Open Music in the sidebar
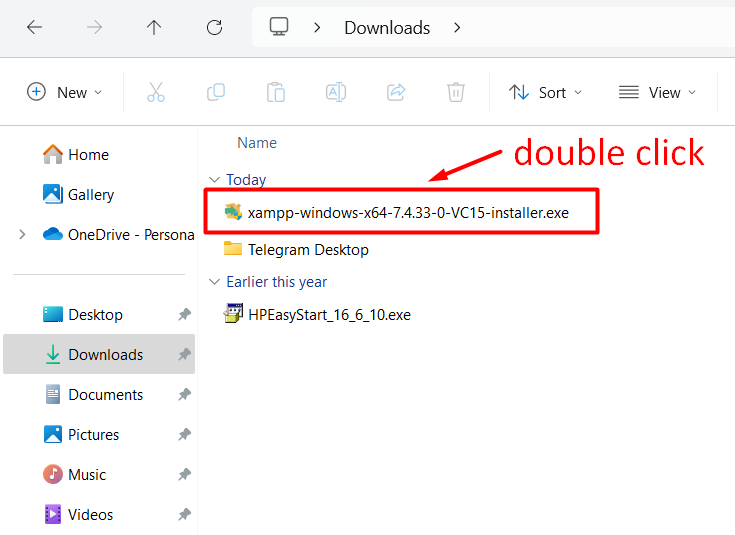This screenshot has width=735, height=535. [74, 474]
